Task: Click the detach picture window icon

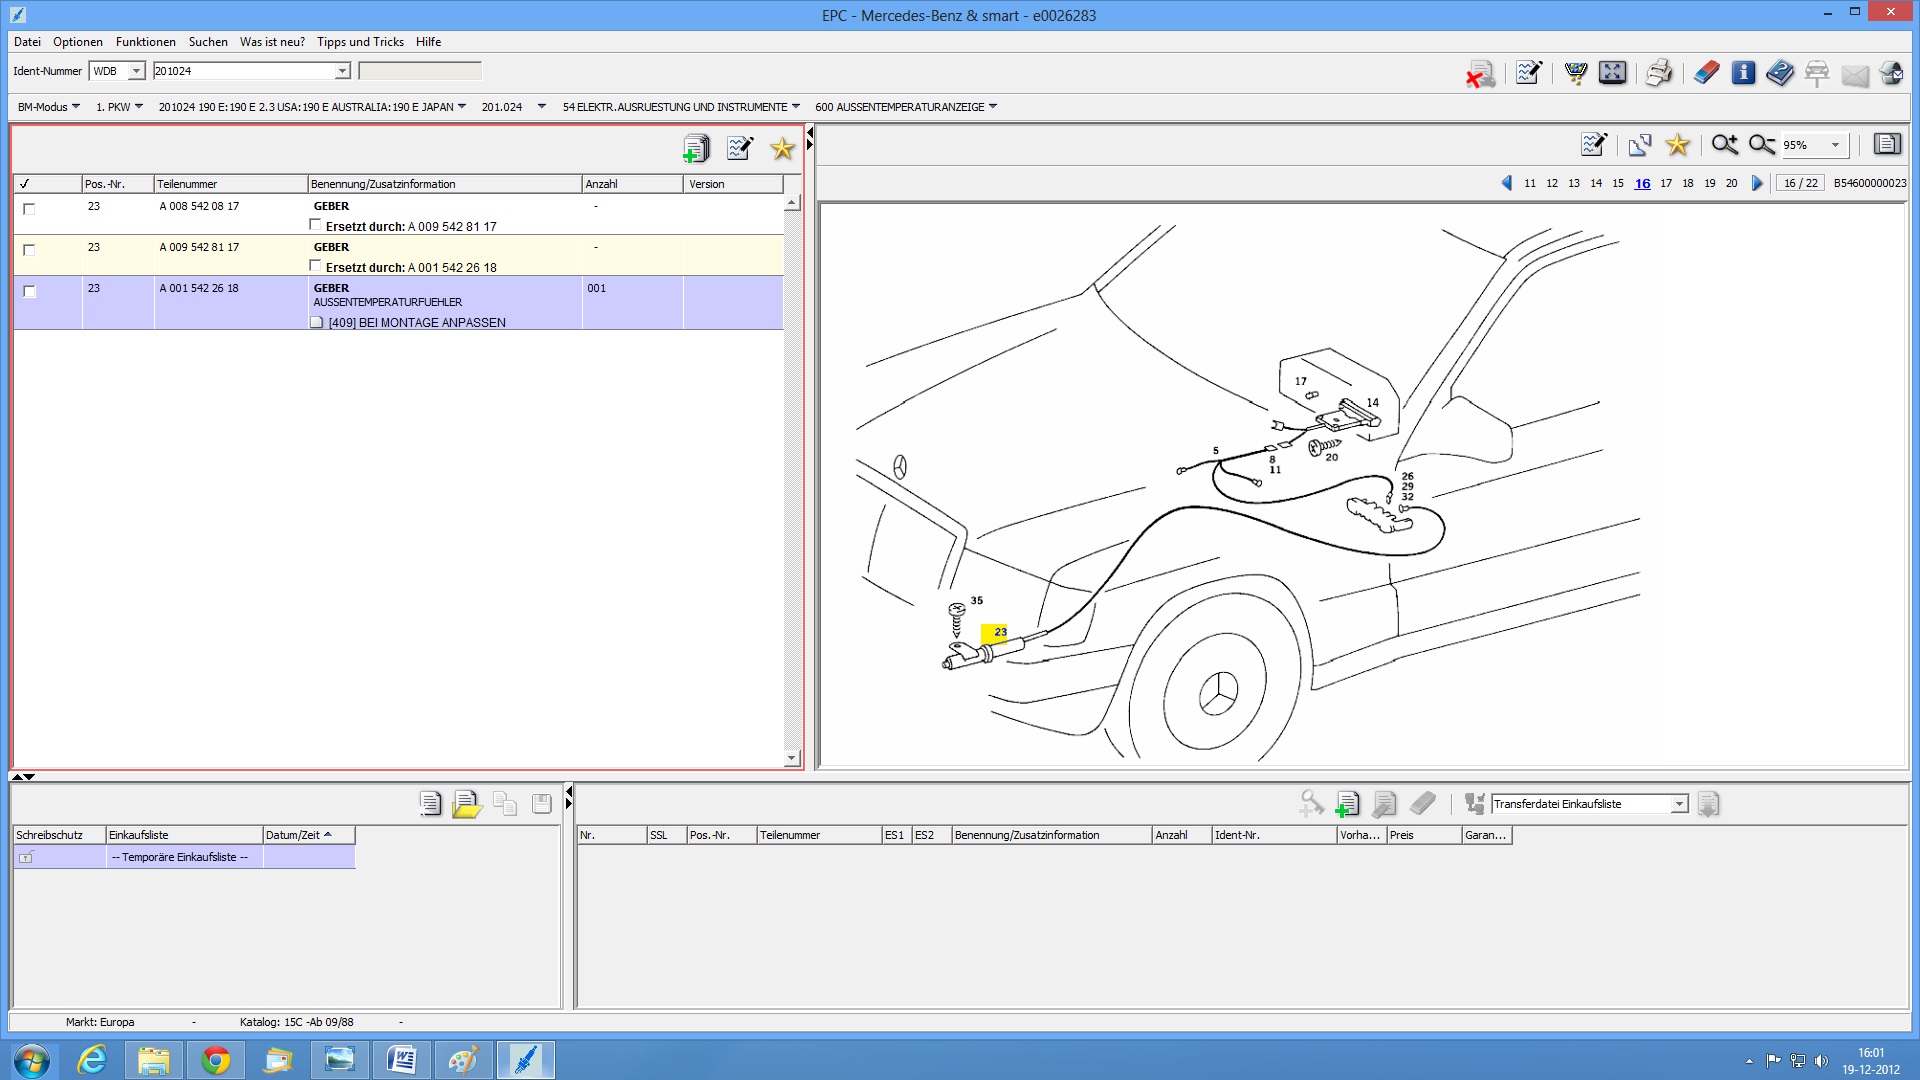Action: coord(1640,145)
